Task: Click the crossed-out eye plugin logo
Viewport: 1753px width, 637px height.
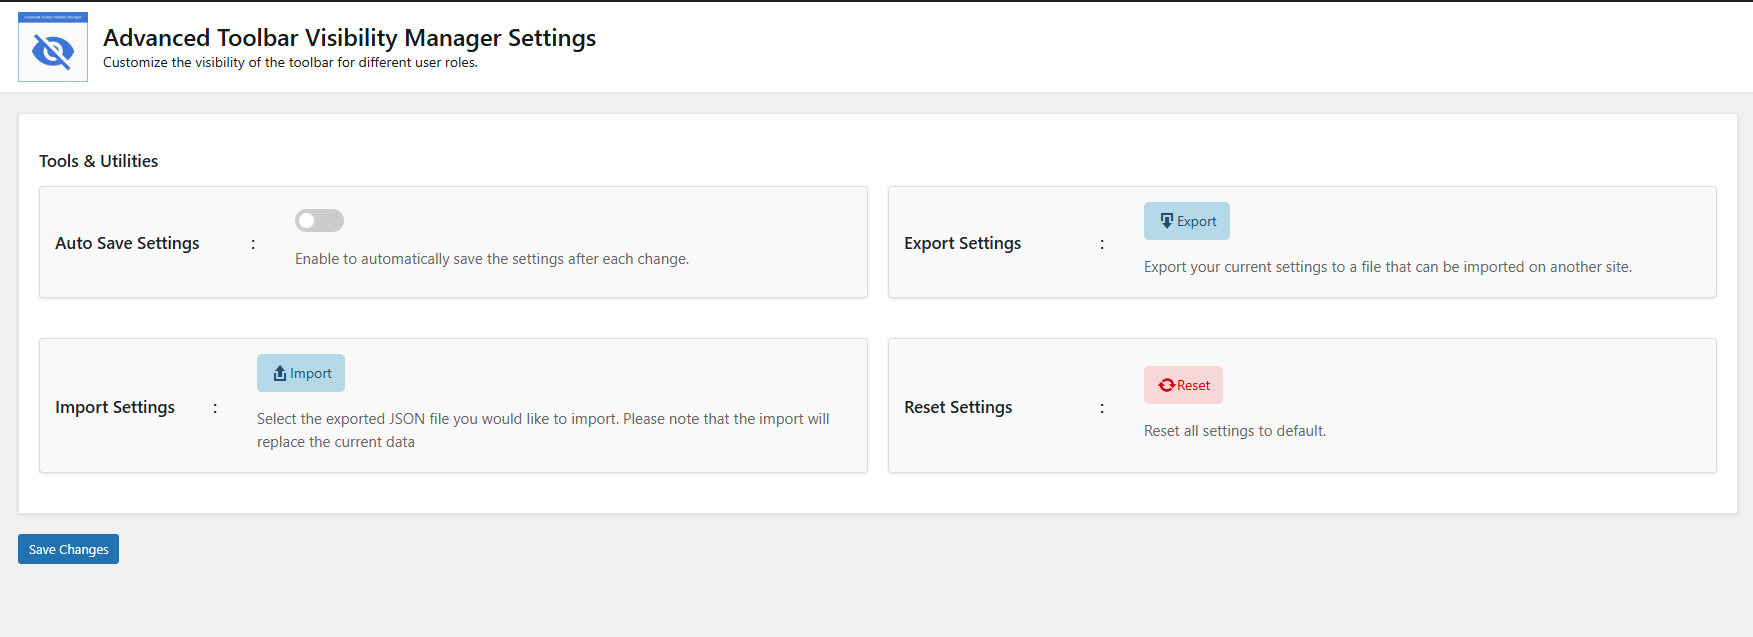Action: [x=53, y=50]
